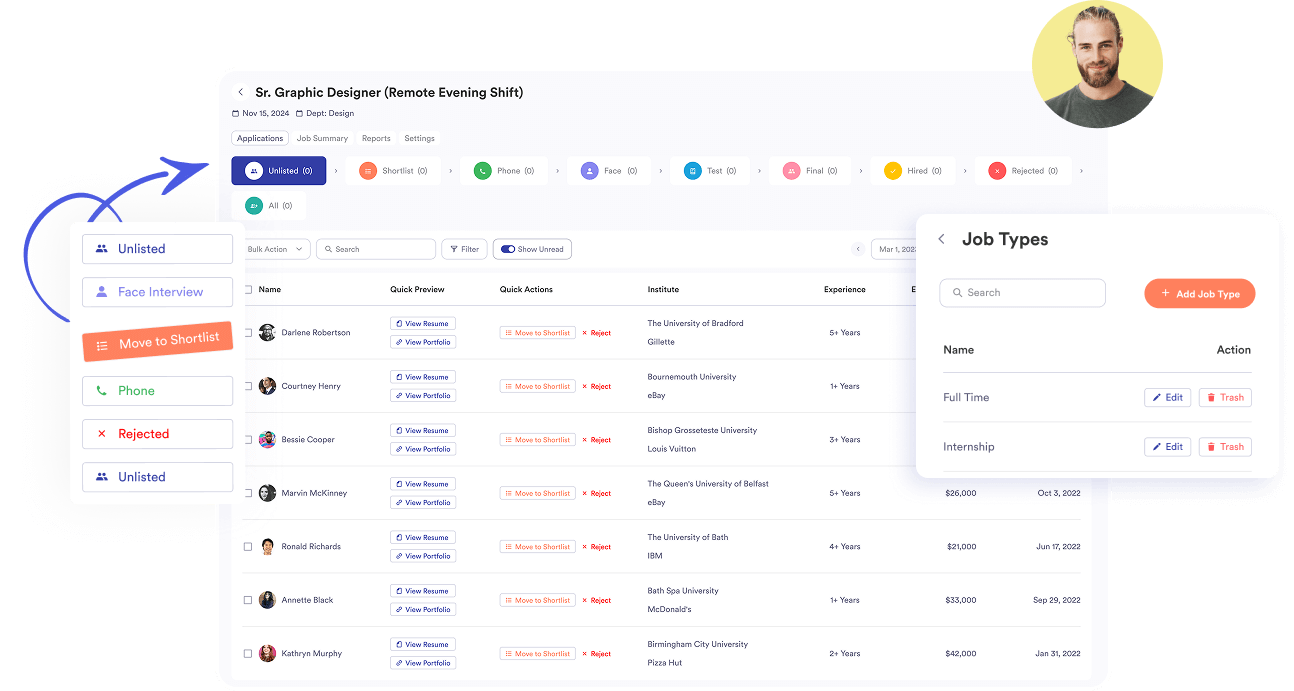Click back arrow beside Sr. Graphic Designer title
1294x691 pixels.
point(240,93)
